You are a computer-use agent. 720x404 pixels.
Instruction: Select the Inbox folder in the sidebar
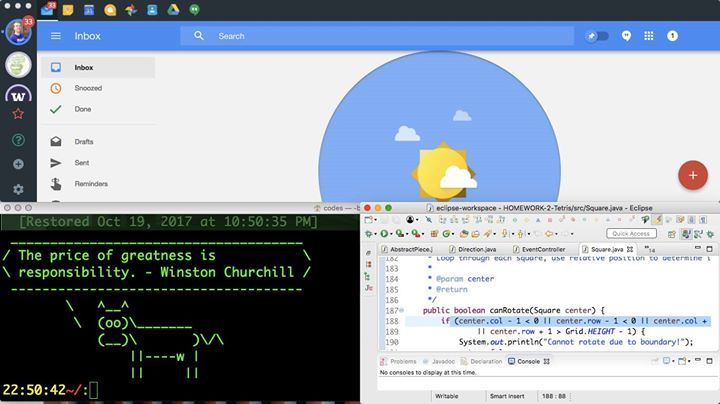pos(98,67)
